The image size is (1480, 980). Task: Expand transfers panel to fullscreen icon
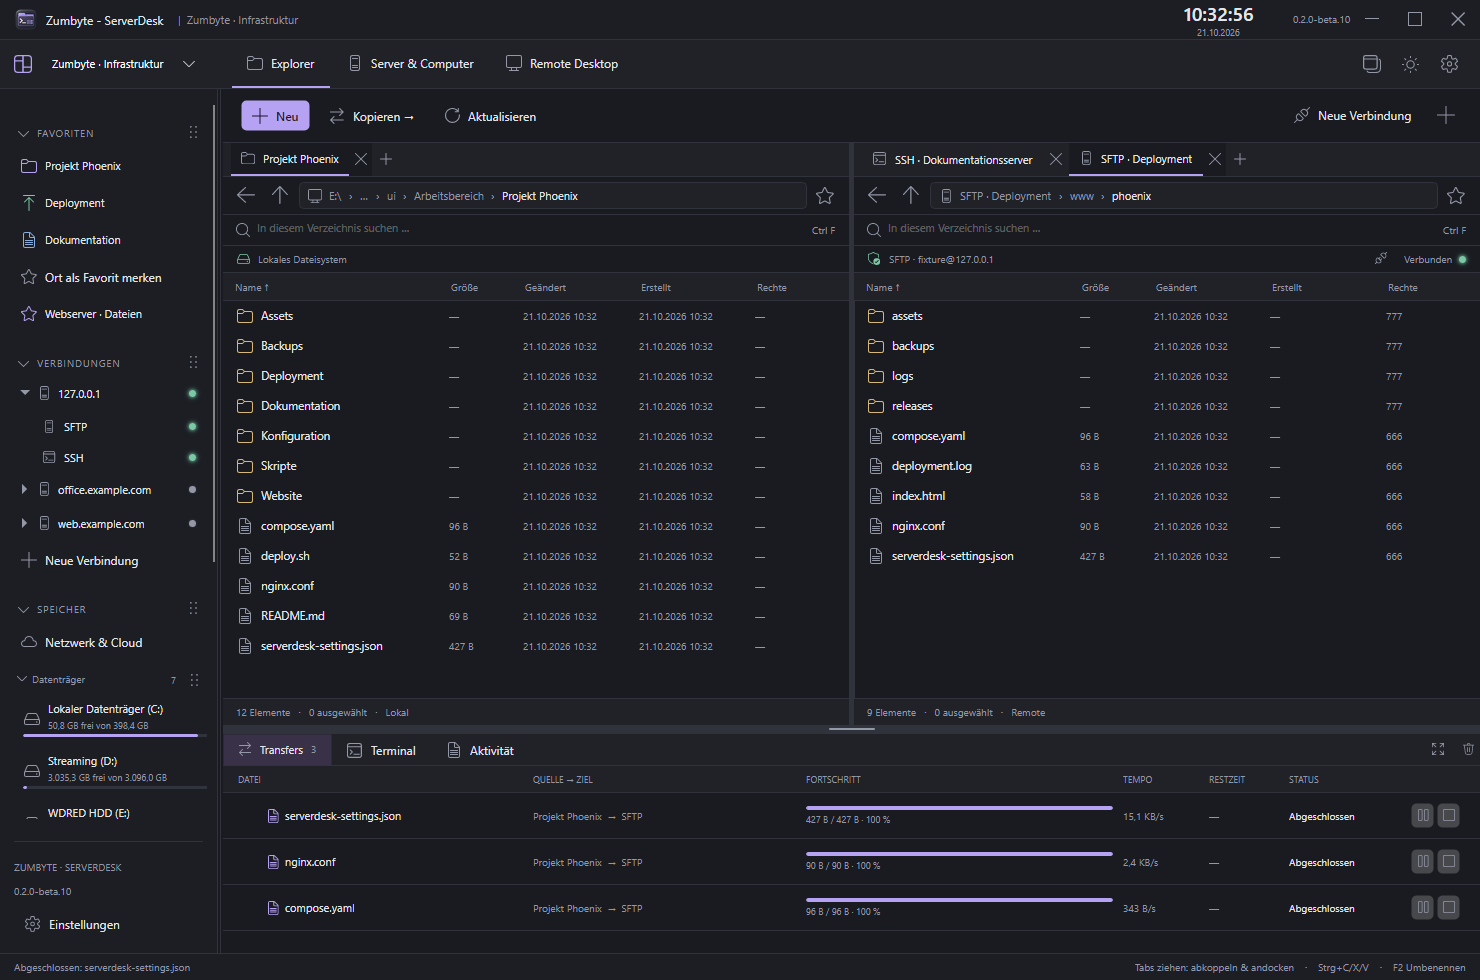pyautogui.click(x=1438, y=749)
